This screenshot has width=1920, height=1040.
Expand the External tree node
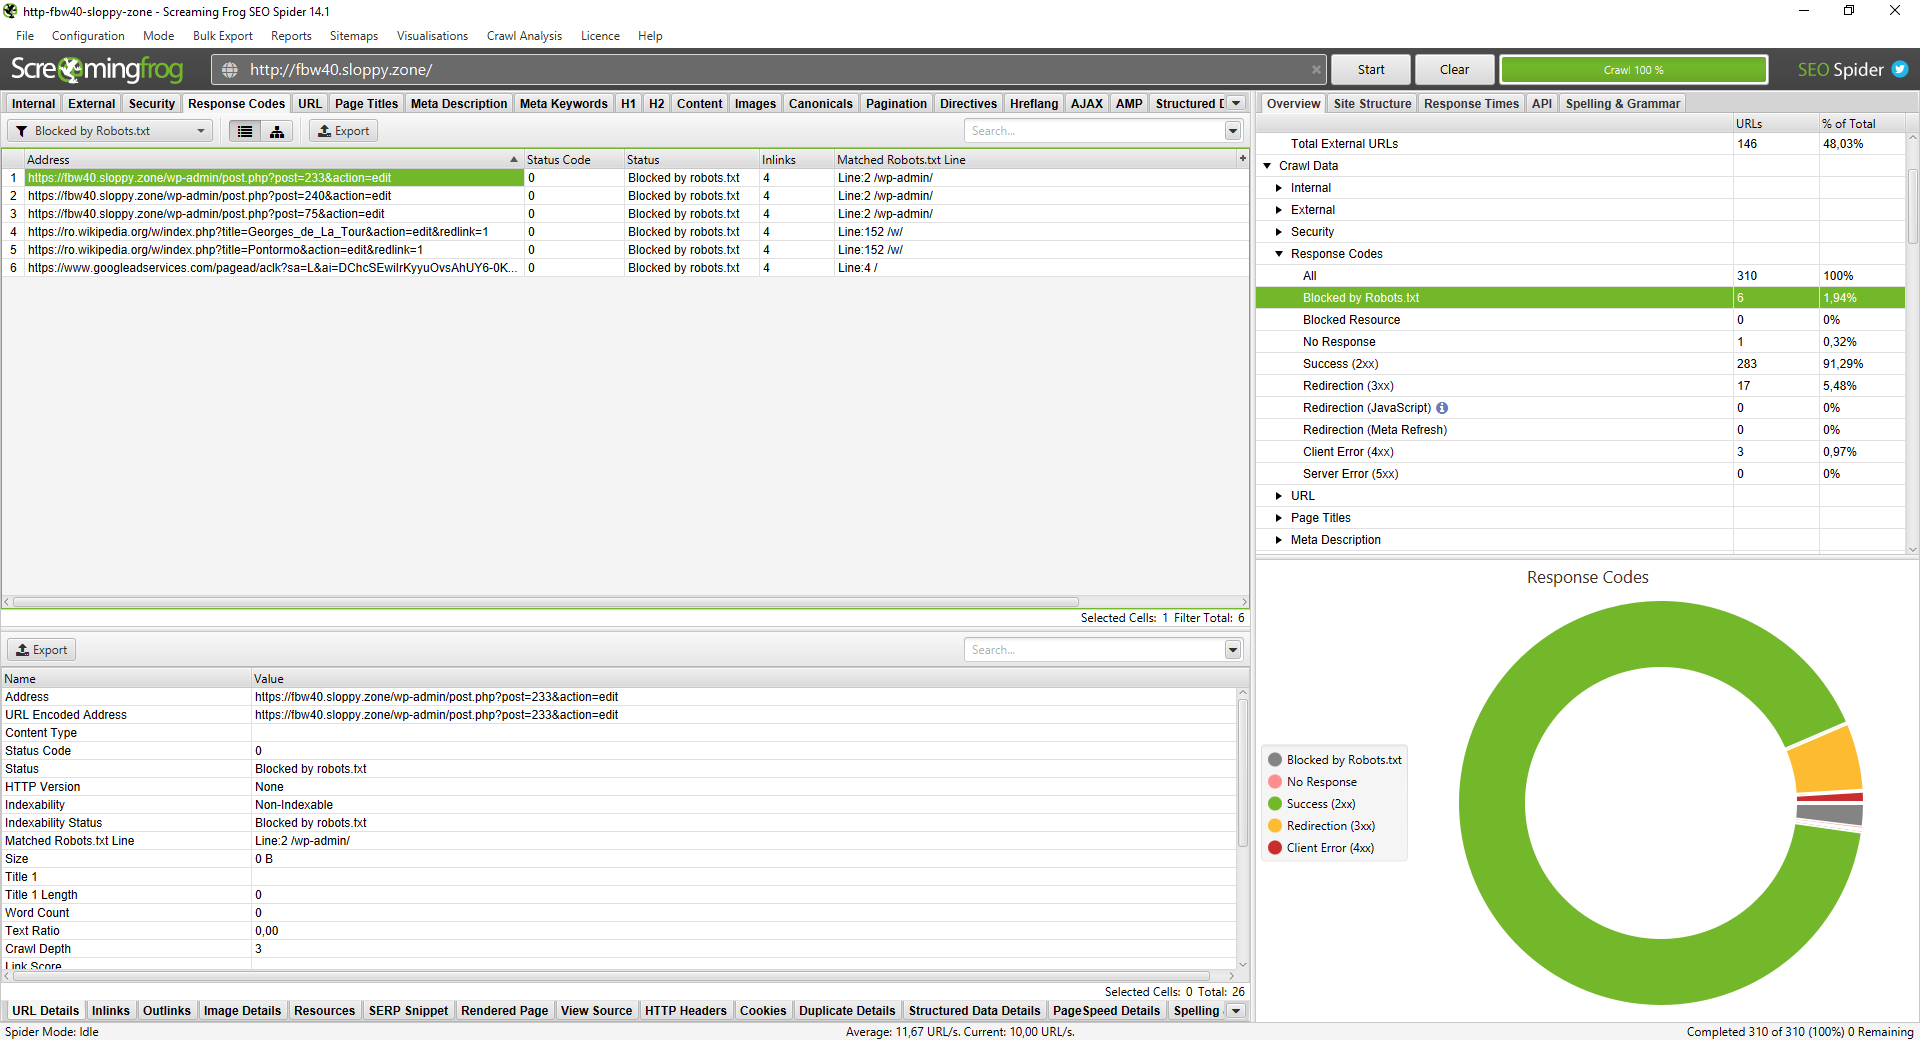pos(1279,210)
